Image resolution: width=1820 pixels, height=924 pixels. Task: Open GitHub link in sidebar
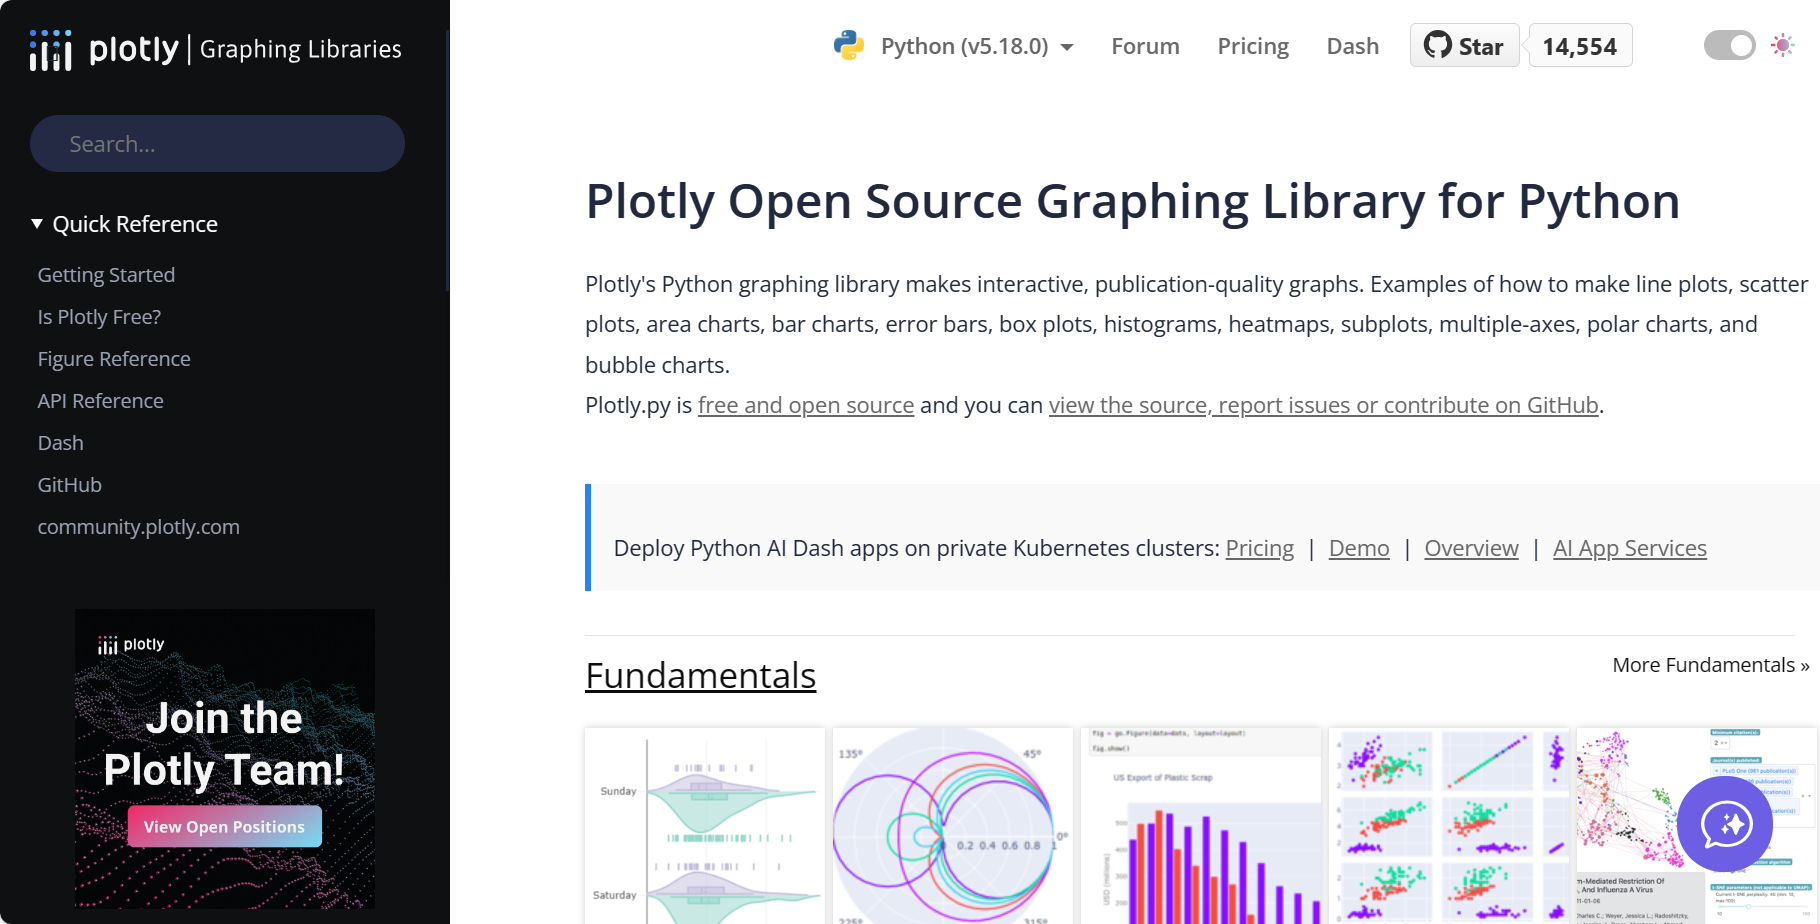(69, 485)
